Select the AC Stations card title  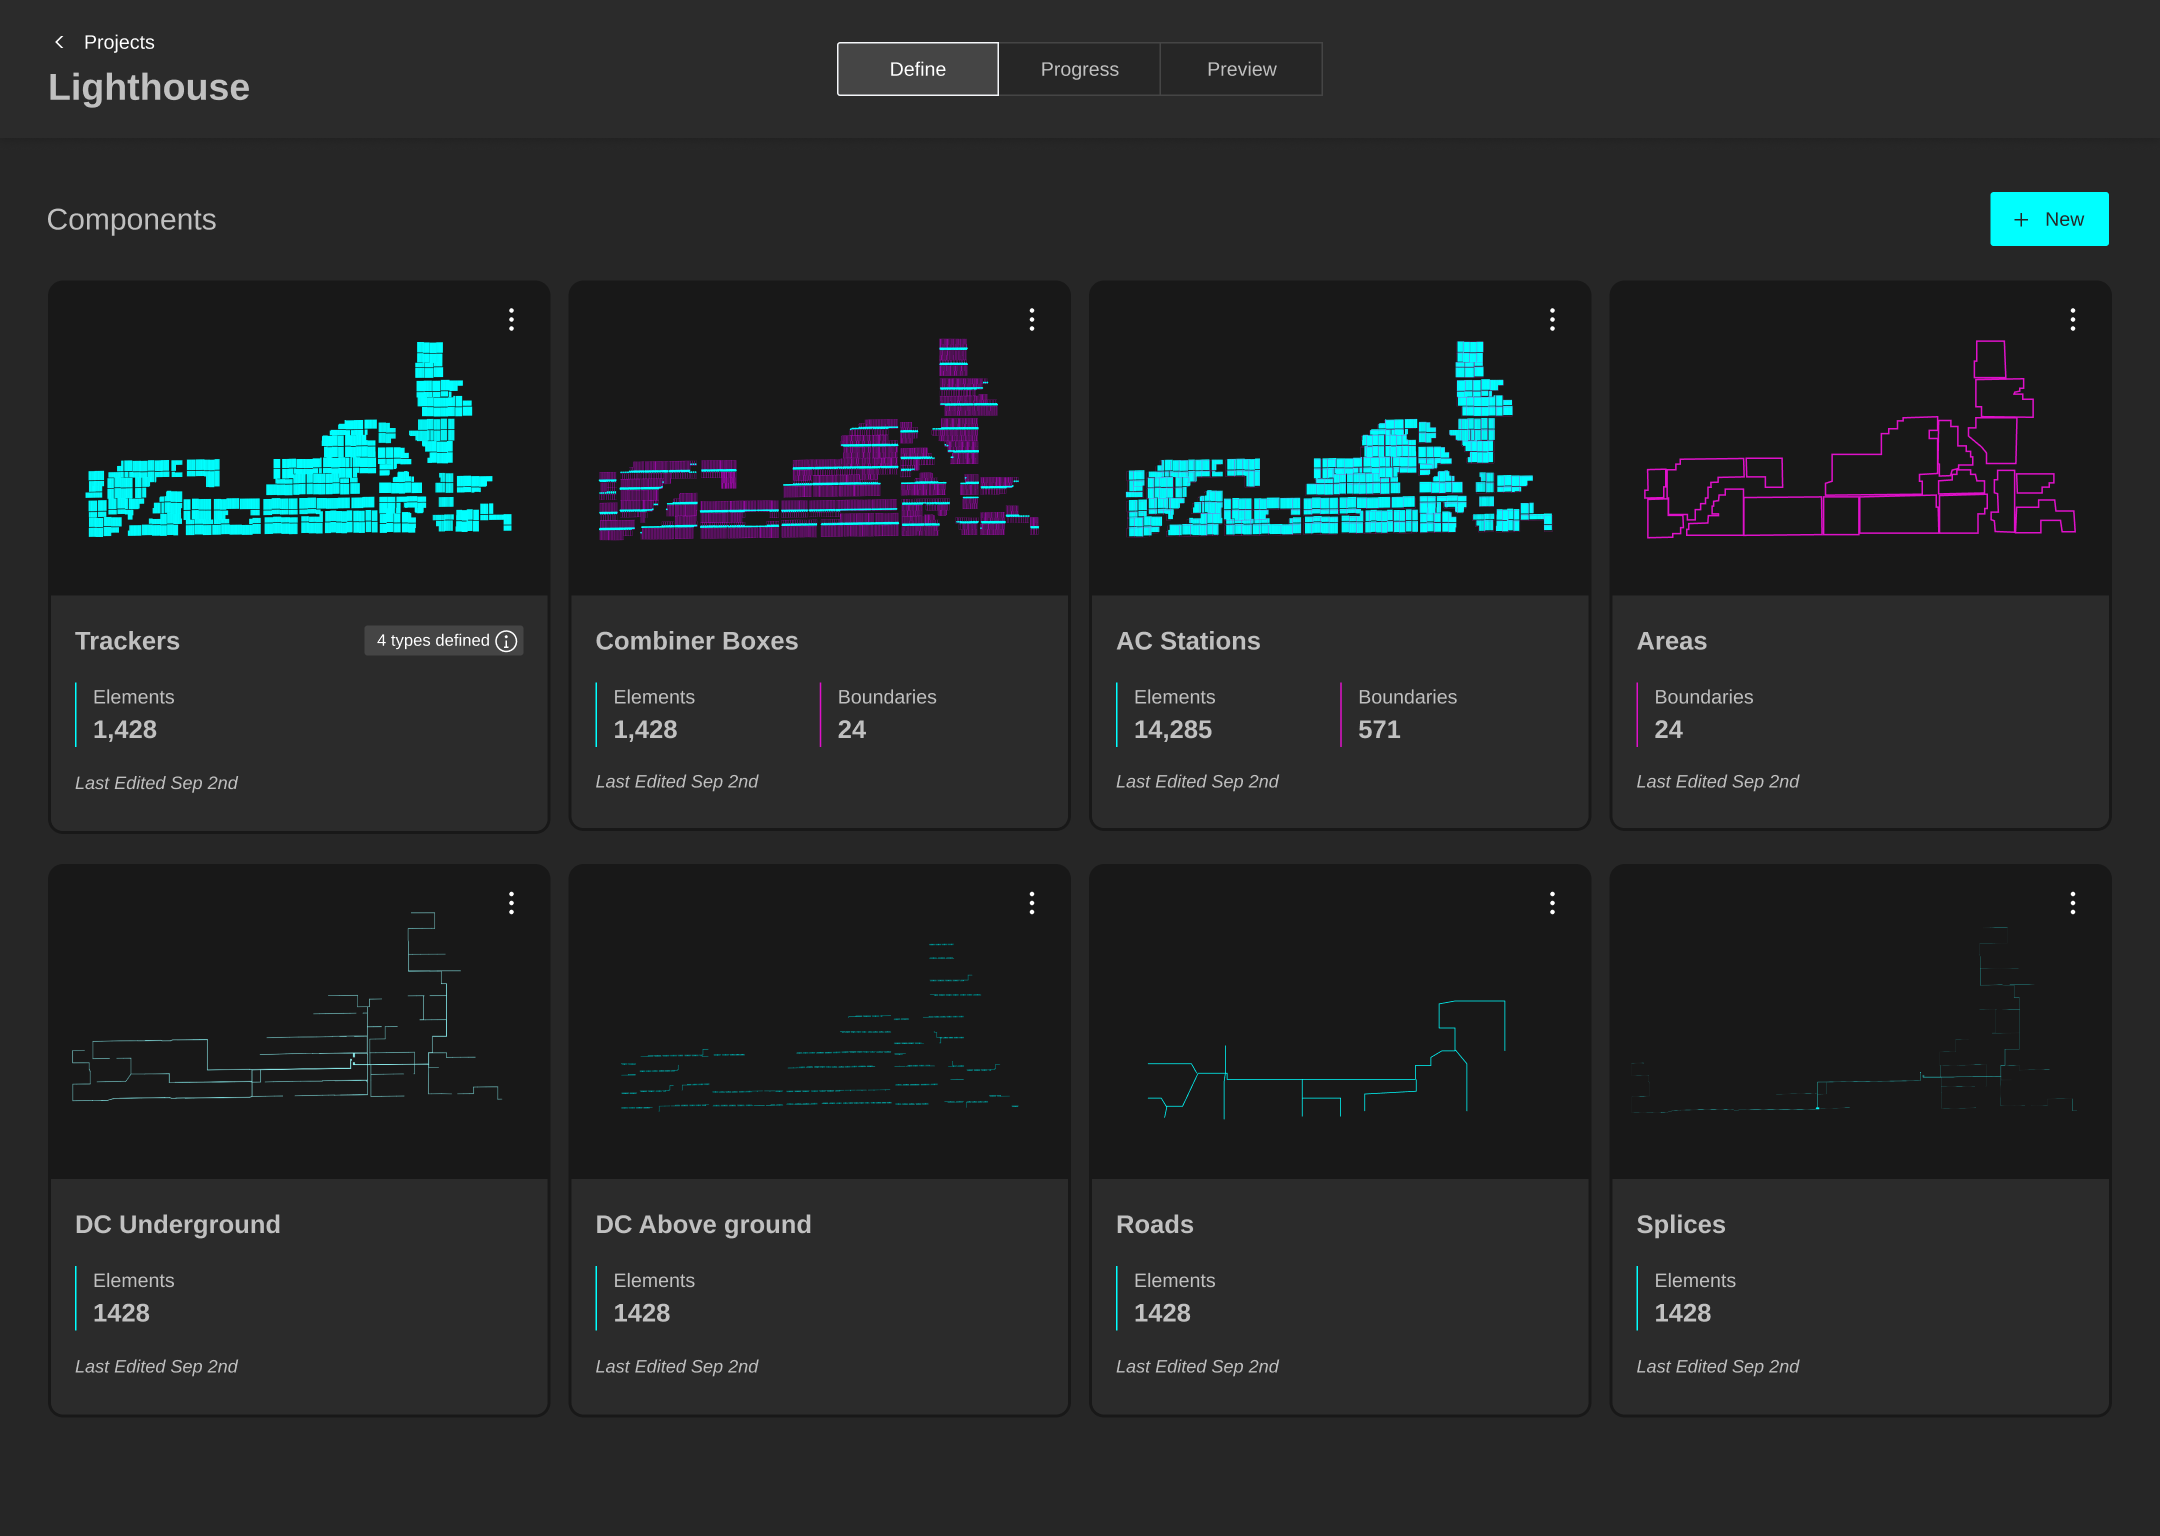[1188, 641]
